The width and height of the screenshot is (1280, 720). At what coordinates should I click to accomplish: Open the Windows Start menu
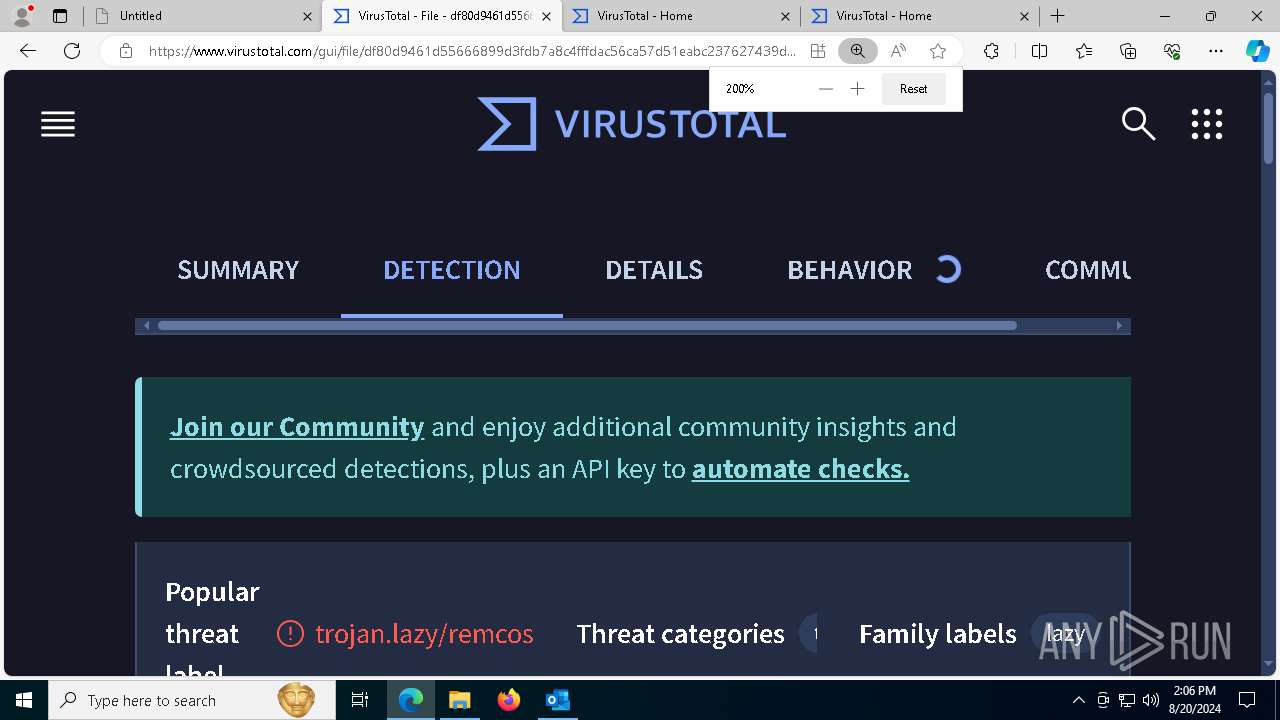24,700
